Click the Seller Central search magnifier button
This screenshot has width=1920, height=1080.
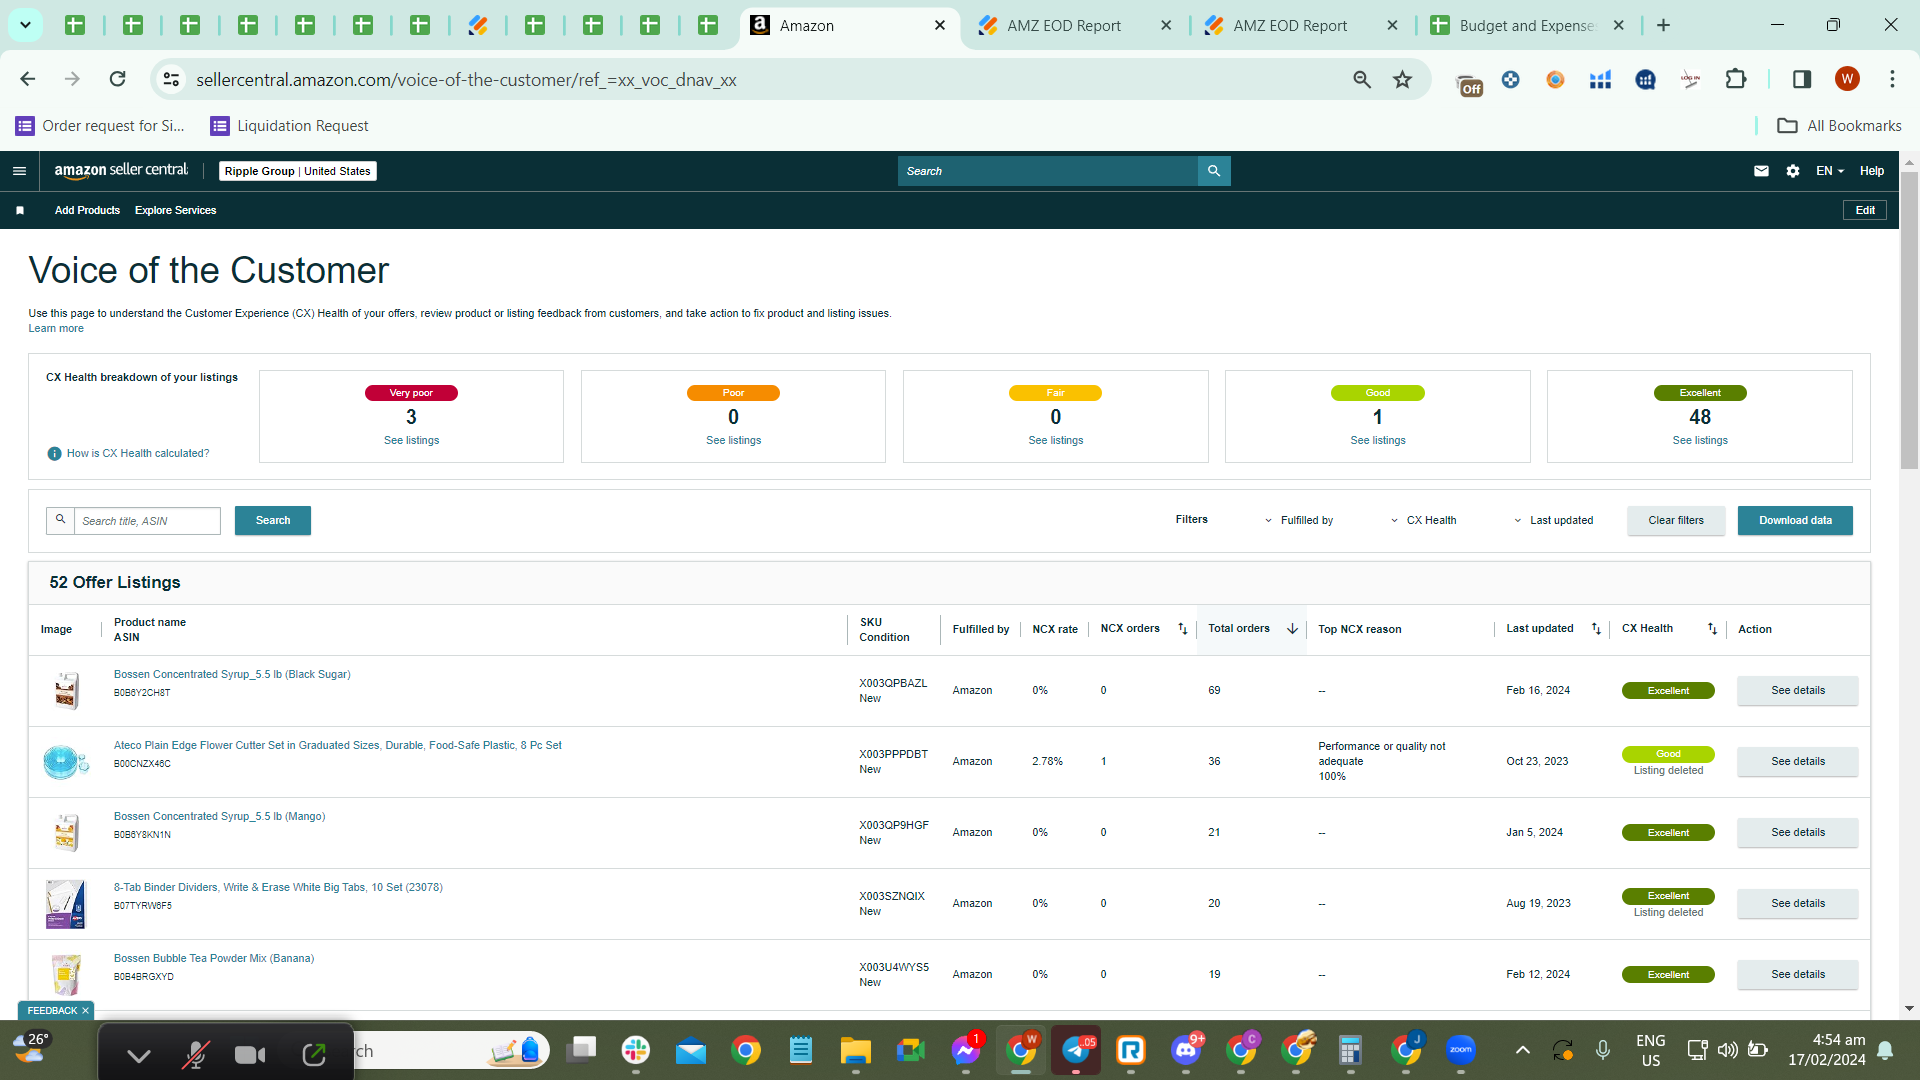[1214, 171]
